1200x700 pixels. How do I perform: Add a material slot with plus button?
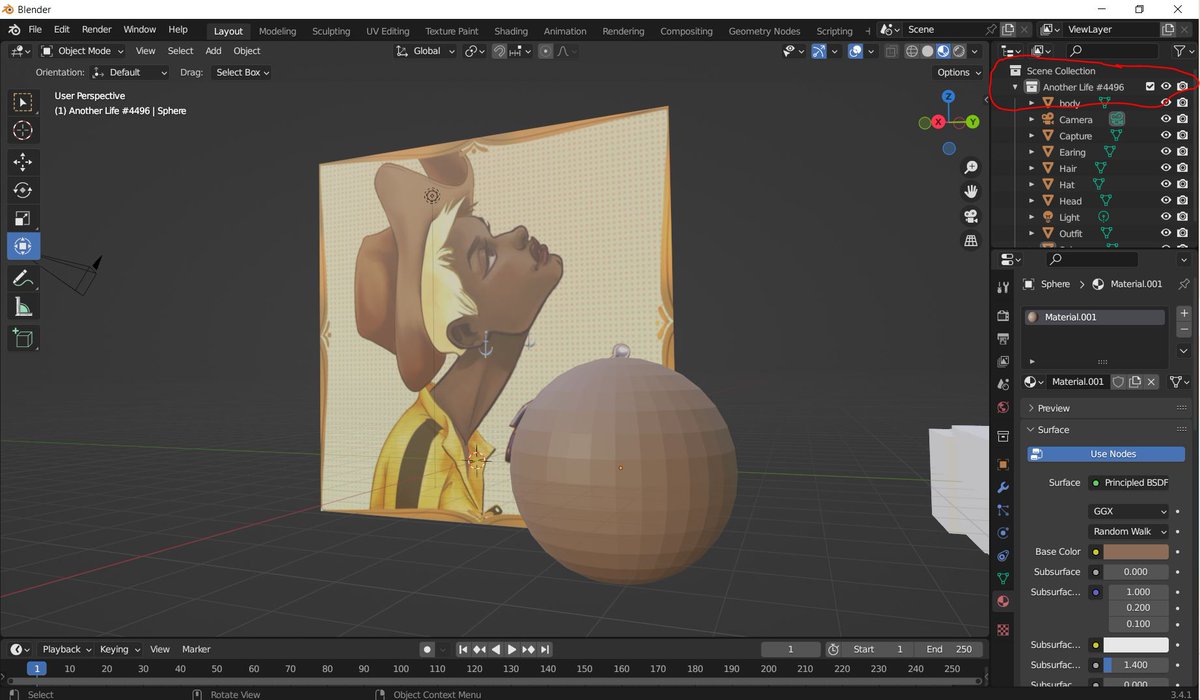click(x=1184, y=313)
